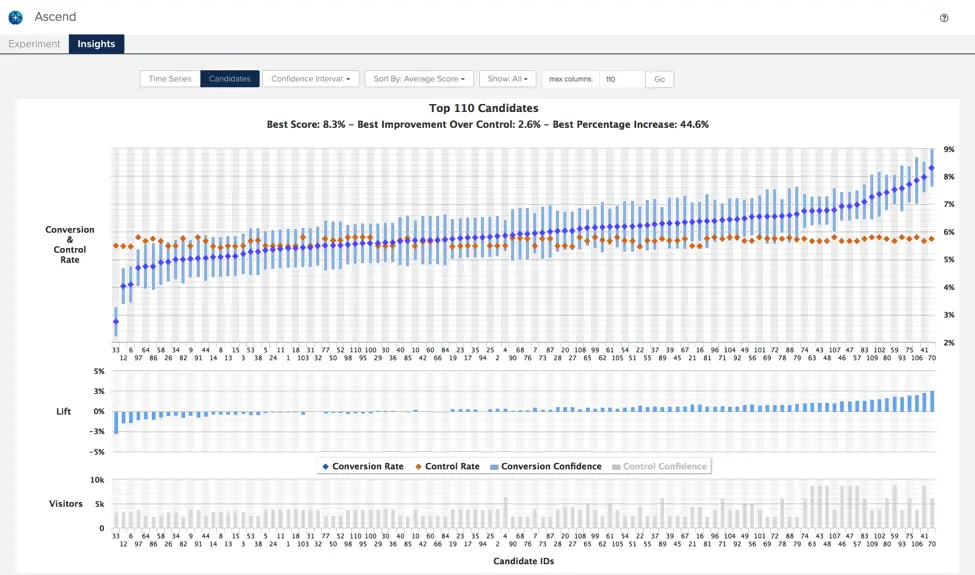This screenshot has width=975, height=575.
Task: Click the negative lift bar for candidate 33
Action: [116, 422]
